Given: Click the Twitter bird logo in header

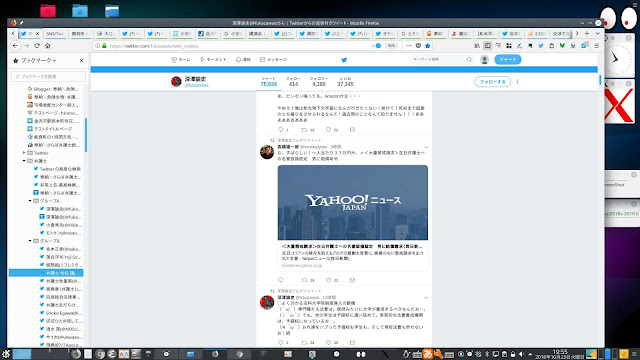Looking at the screenshot, I should (x=344, y=60).
